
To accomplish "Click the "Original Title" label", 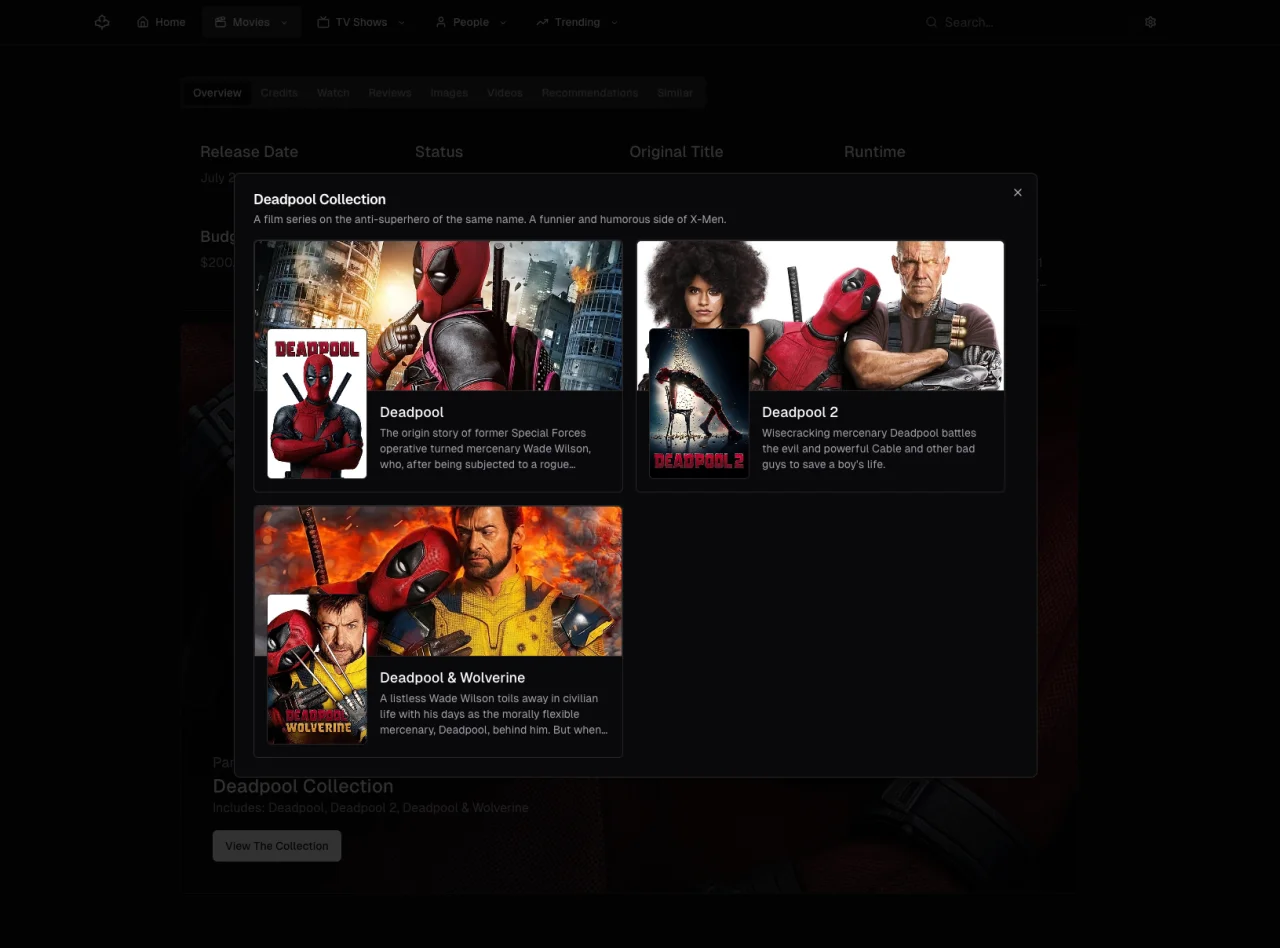I will [676, 152].
